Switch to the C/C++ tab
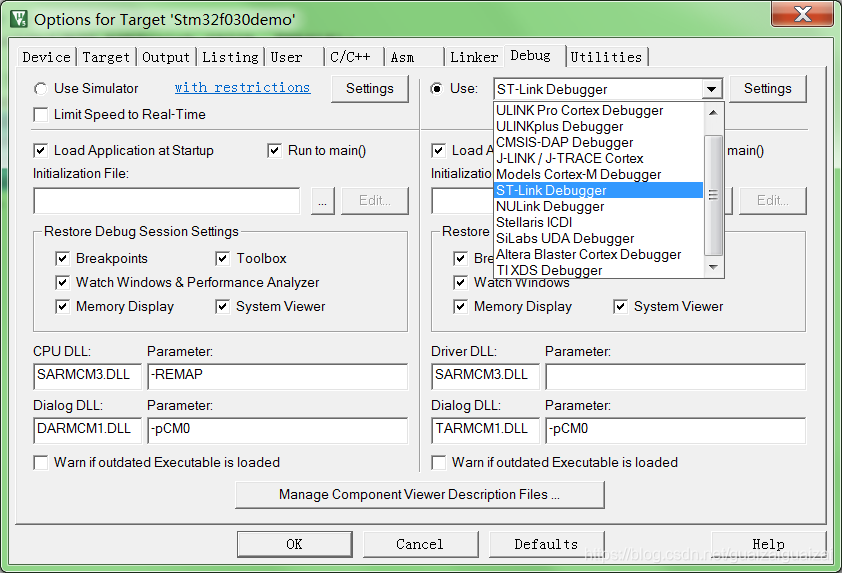Viewport: 842px width, 573px height. (354, 57)
